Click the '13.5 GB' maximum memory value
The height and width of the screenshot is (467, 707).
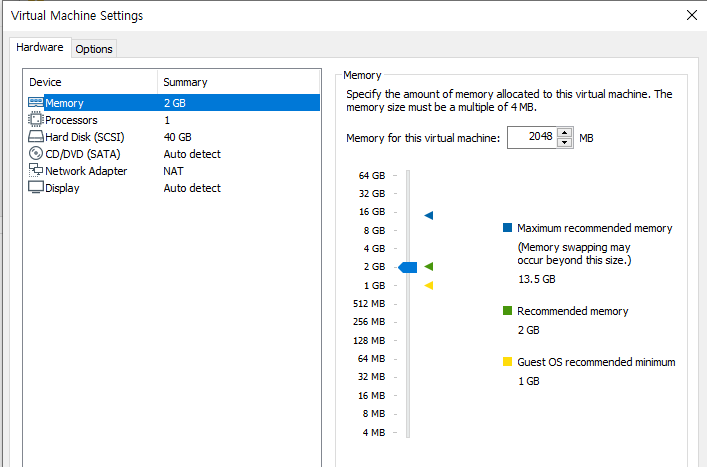(x=537, y=279)
